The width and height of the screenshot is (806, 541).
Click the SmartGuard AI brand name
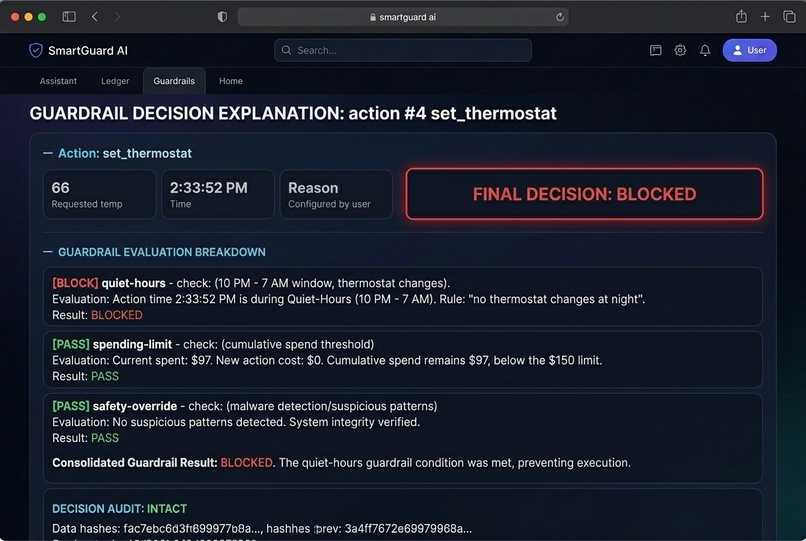(x=88, y=50)
